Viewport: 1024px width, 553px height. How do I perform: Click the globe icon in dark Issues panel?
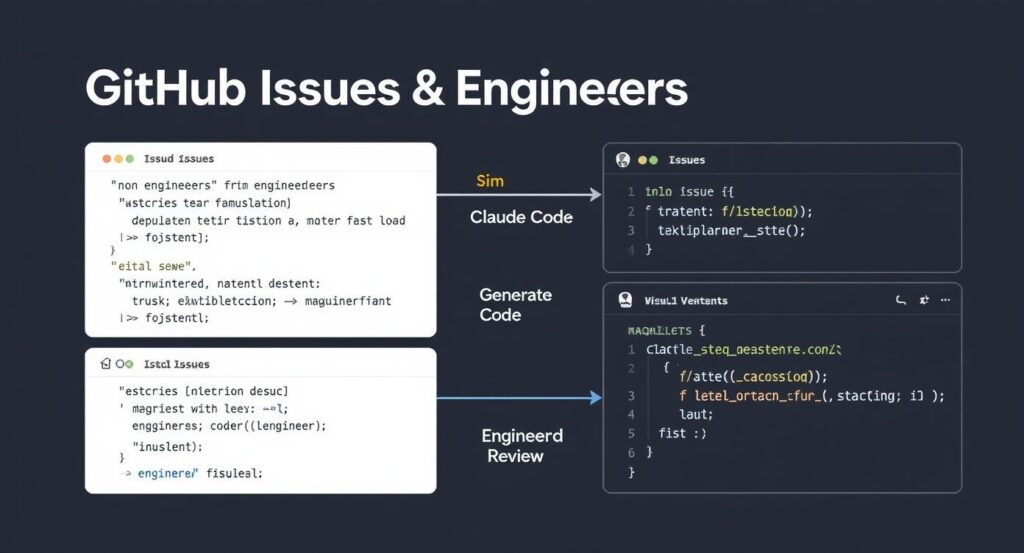623,159
